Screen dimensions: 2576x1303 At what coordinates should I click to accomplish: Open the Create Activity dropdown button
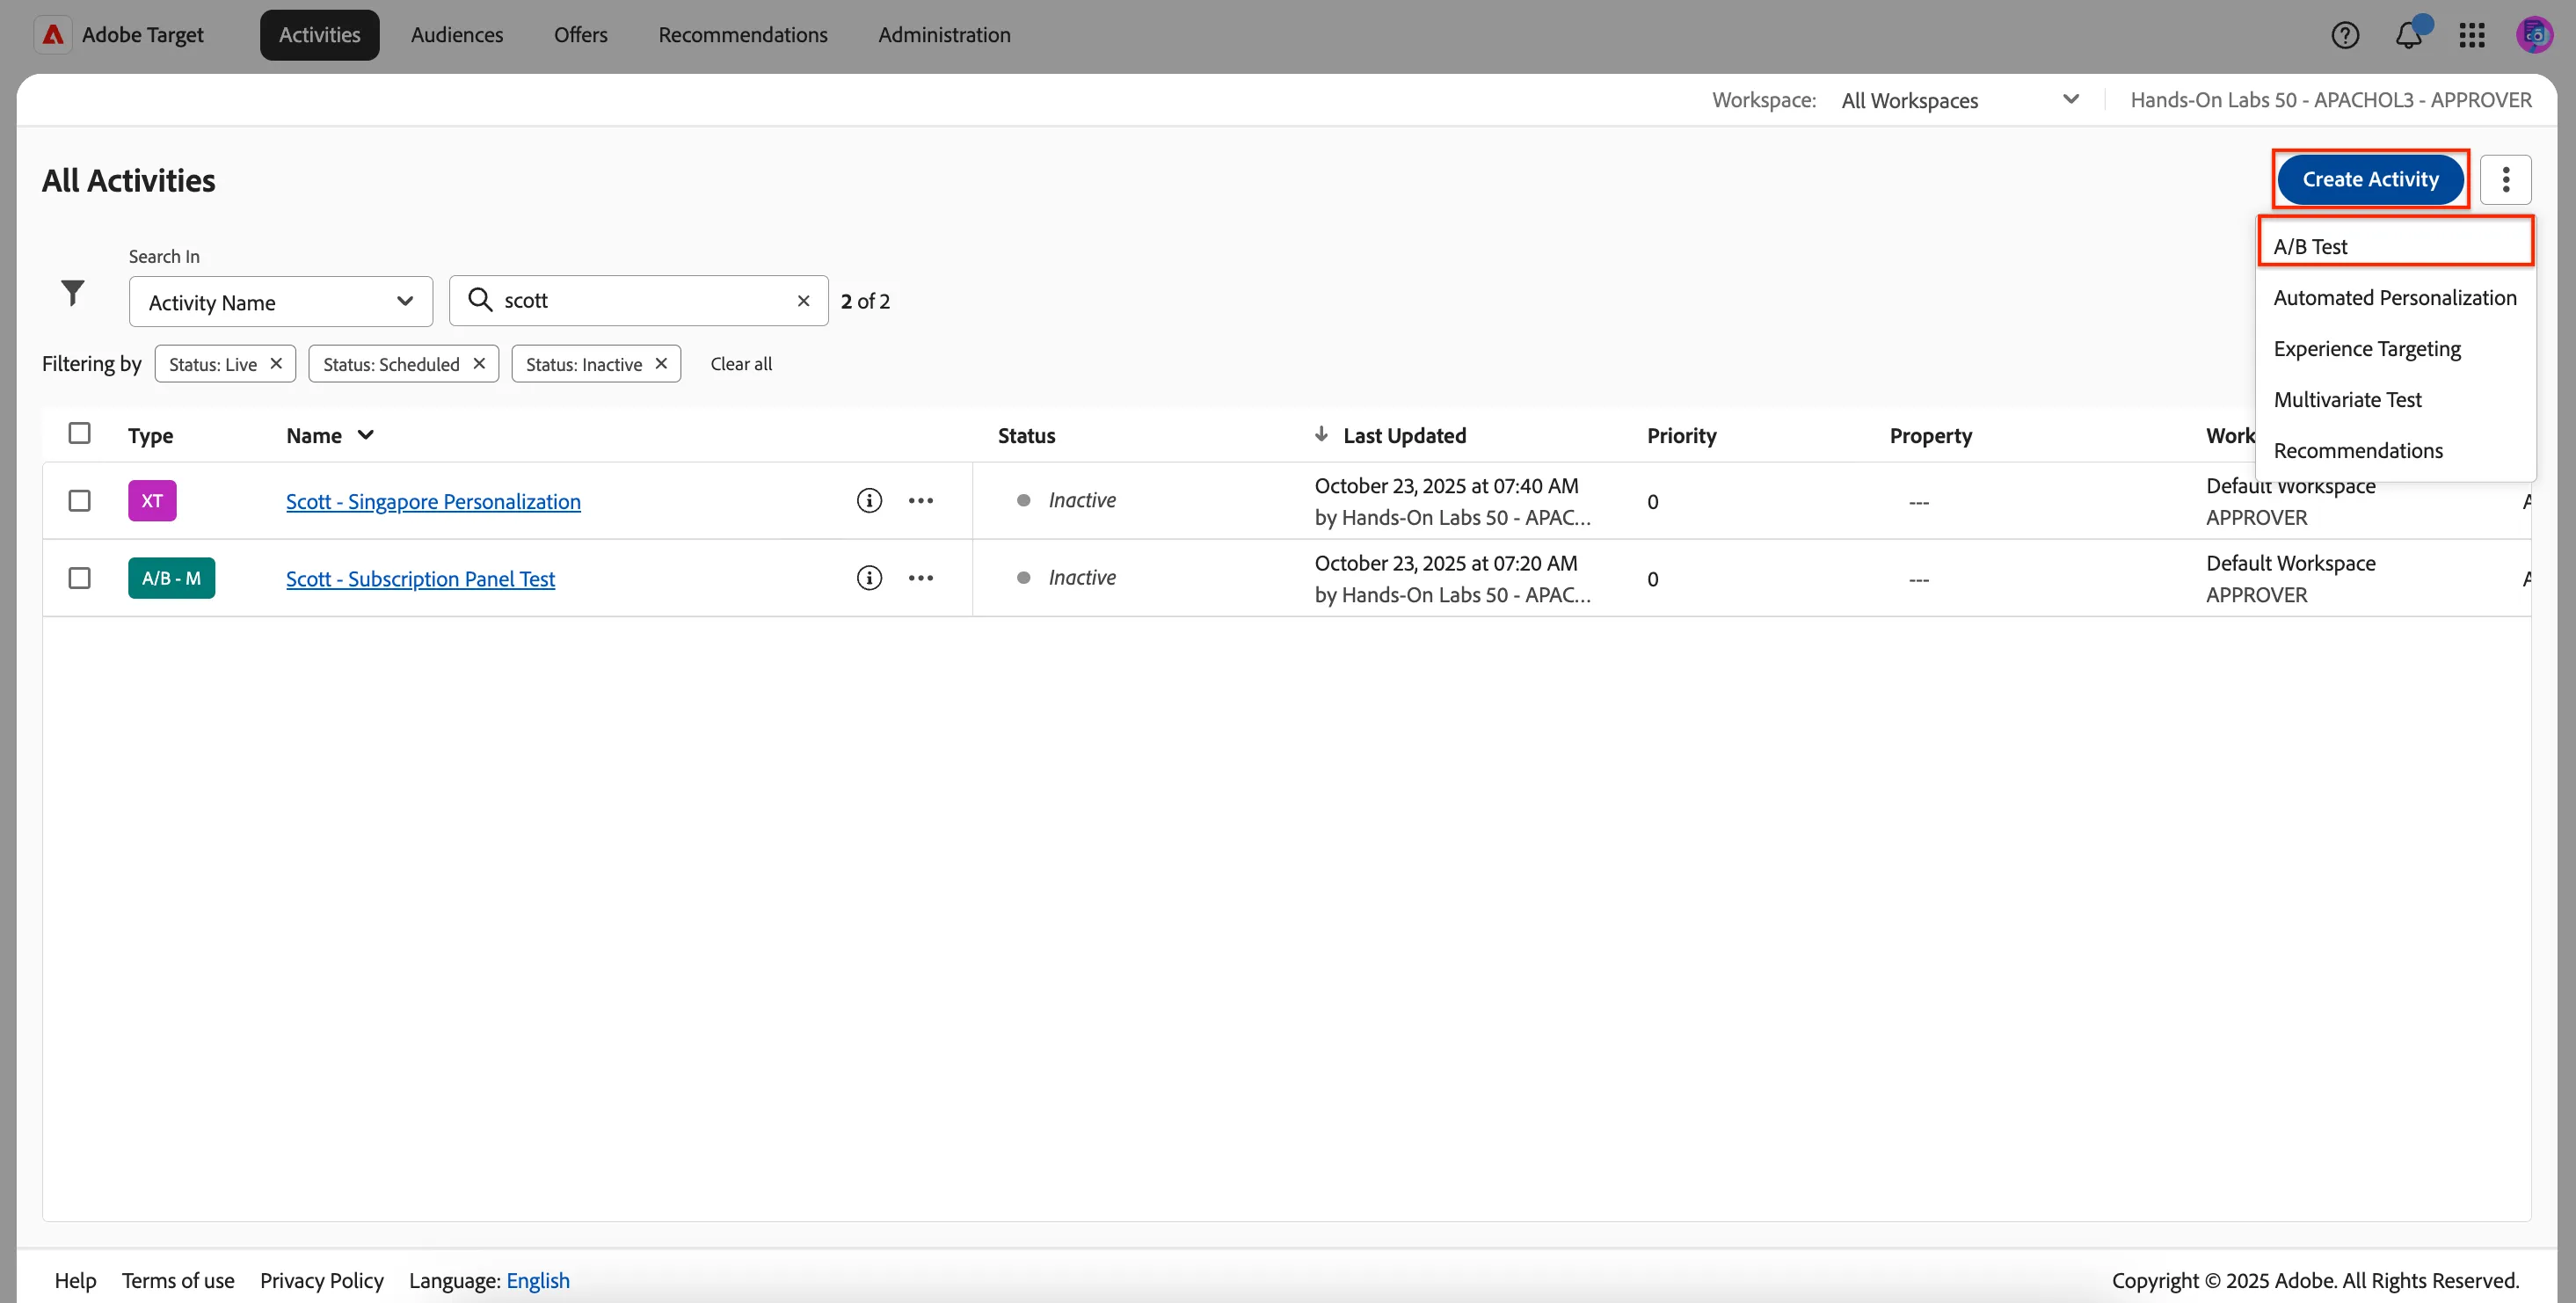pos(2370,179)
